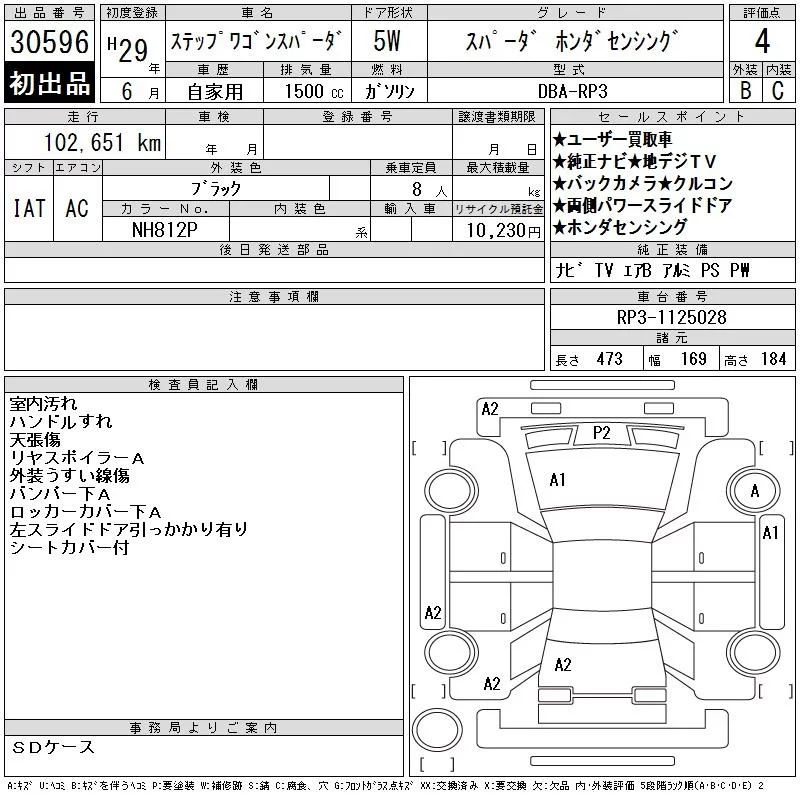Viewport: 800px width, 800px height.
Task: Click the 車台番号 header
Action: 672,296
